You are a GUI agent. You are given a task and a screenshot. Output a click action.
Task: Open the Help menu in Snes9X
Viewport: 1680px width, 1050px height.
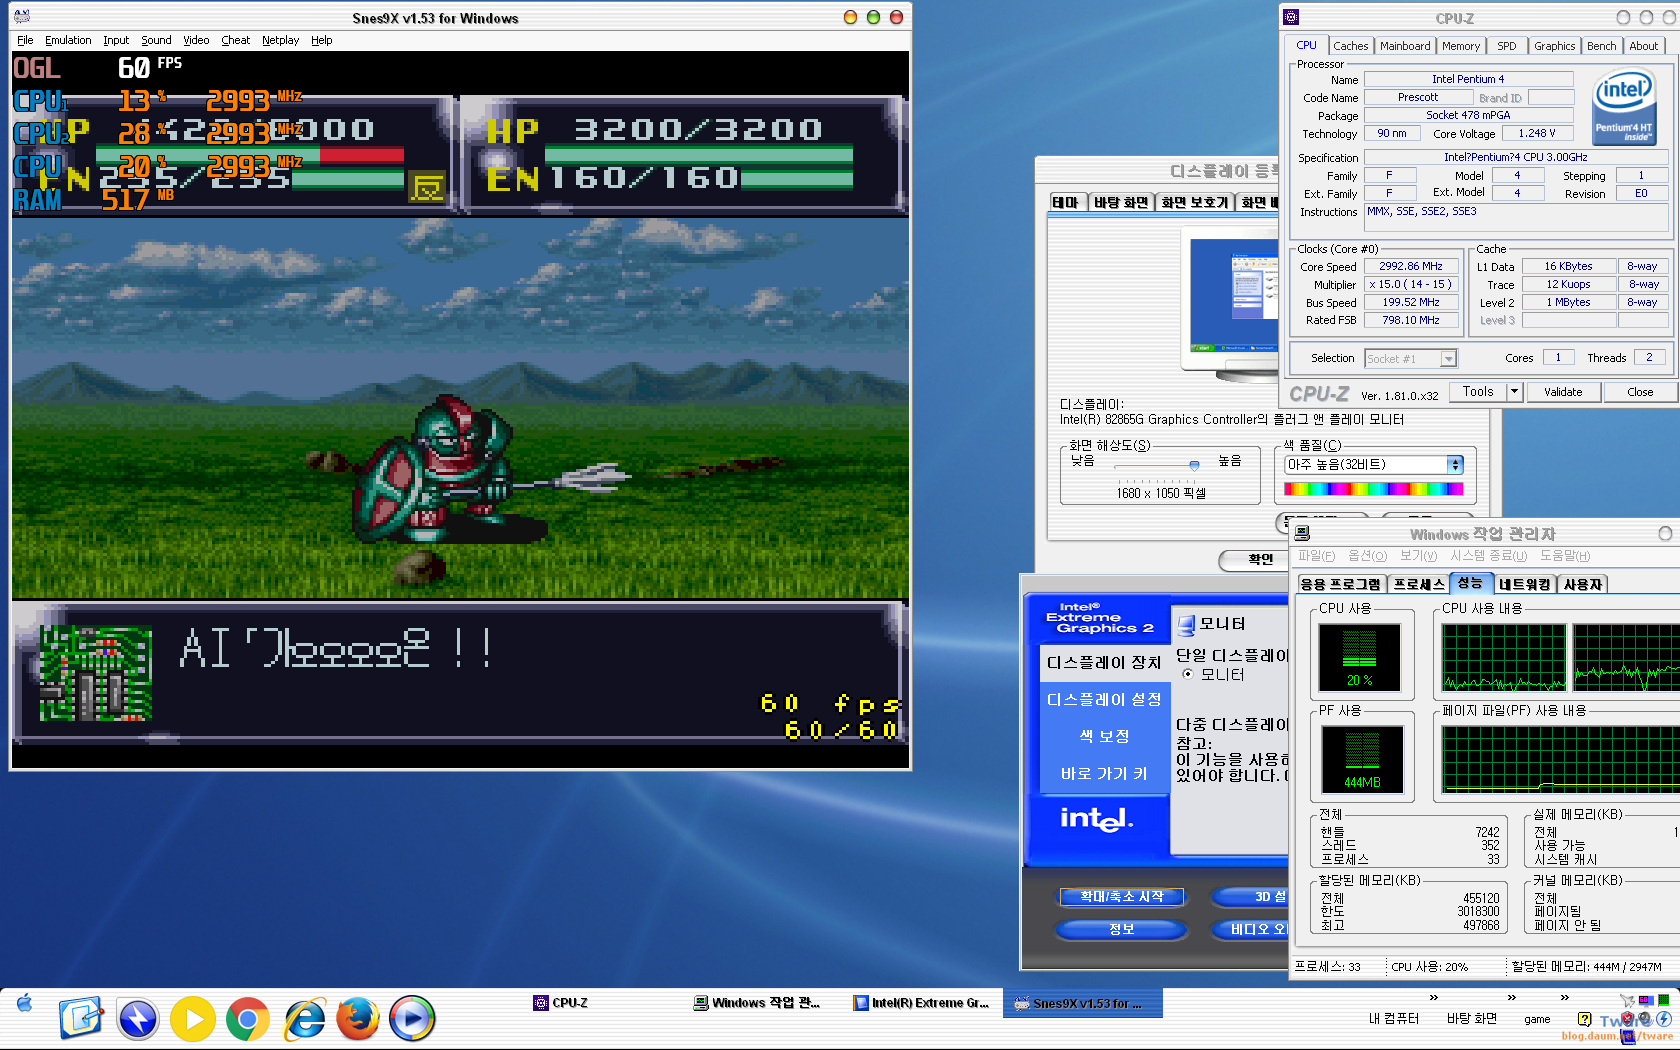[321, 40]
